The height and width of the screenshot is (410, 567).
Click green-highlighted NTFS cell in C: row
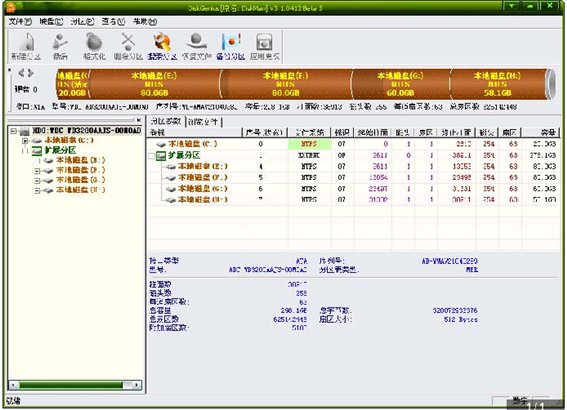(x=310, y=144)
